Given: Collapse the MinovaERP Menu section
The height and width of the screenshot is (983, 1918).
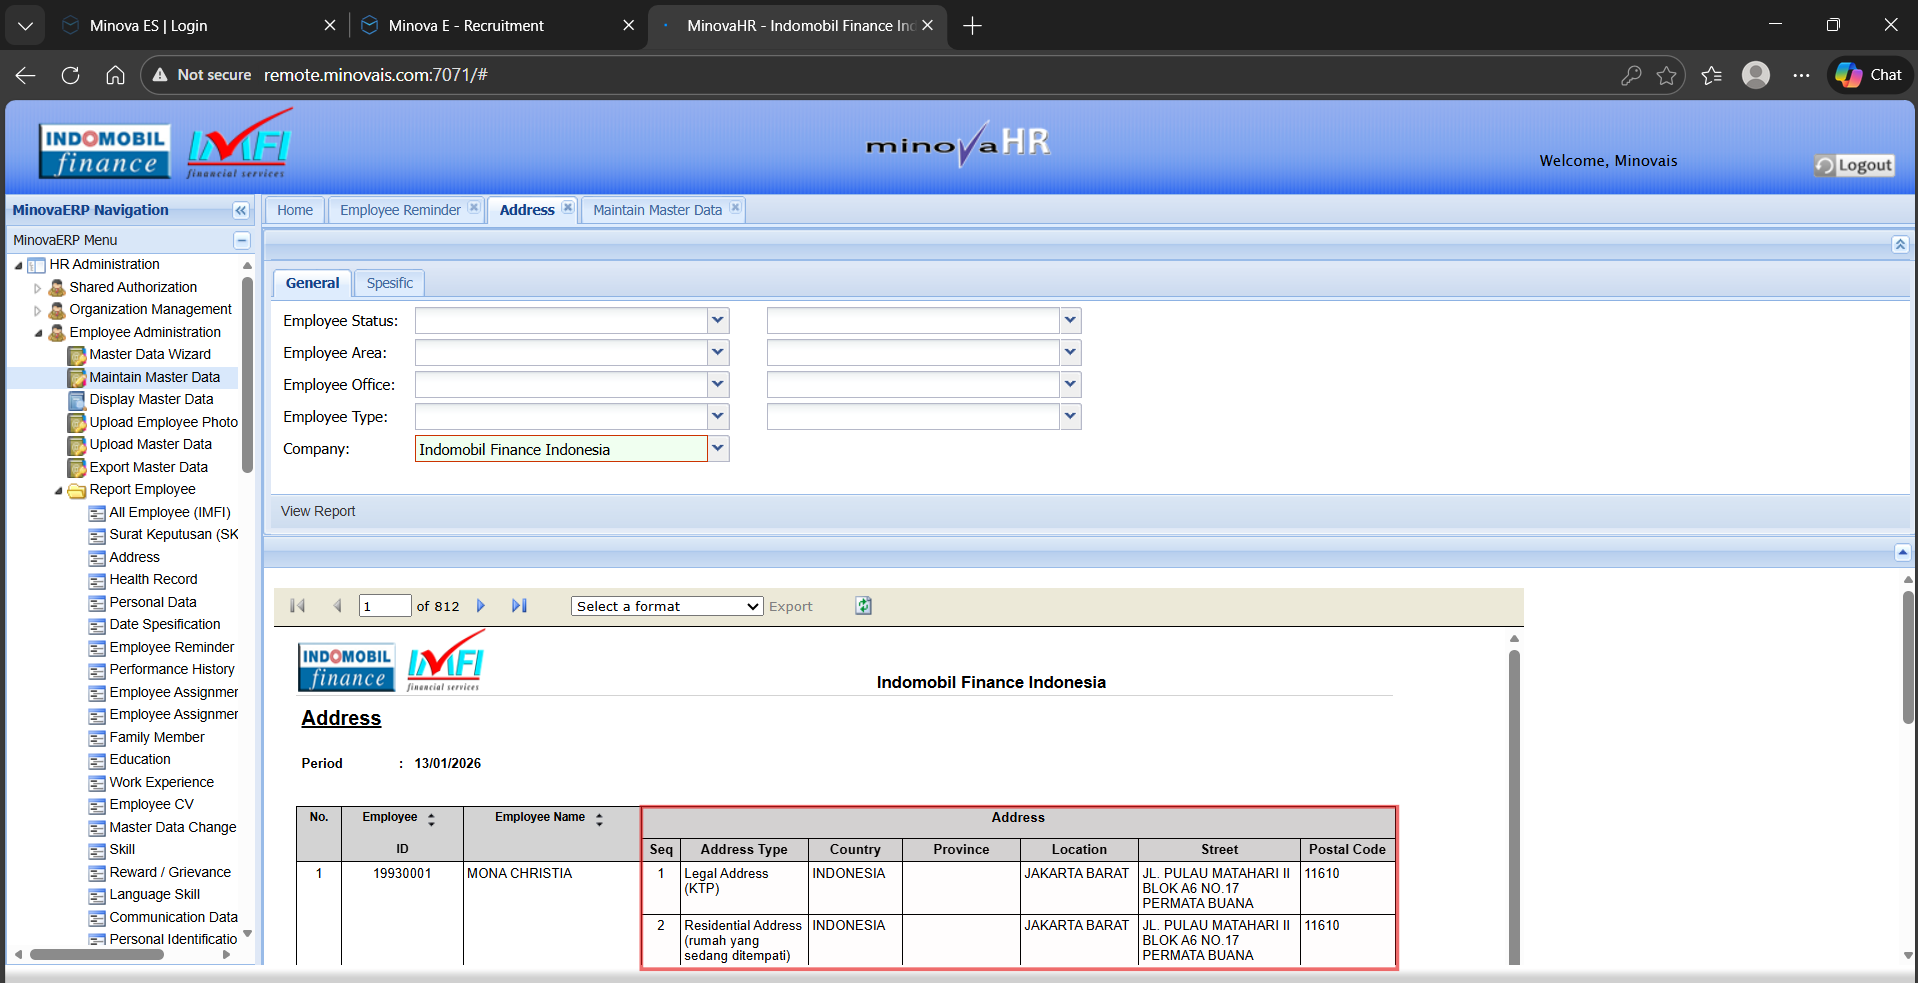Looking at the screenshot, I should [x=241, y=240].
